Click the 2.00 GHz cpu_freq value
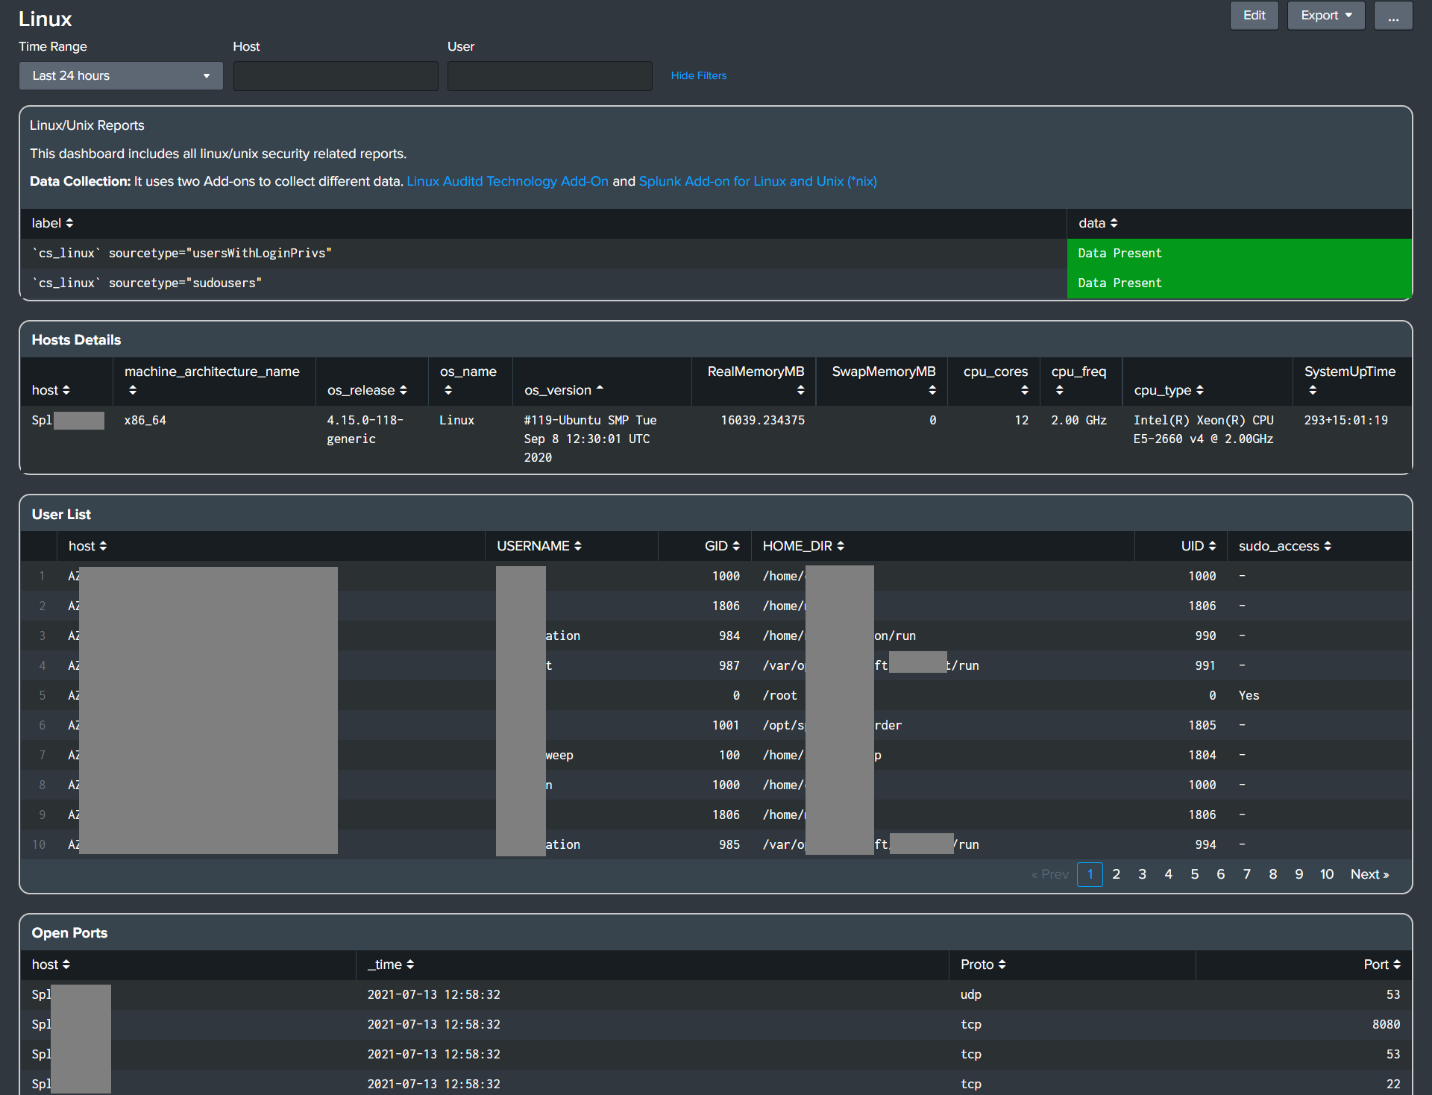 (1079, 420)
